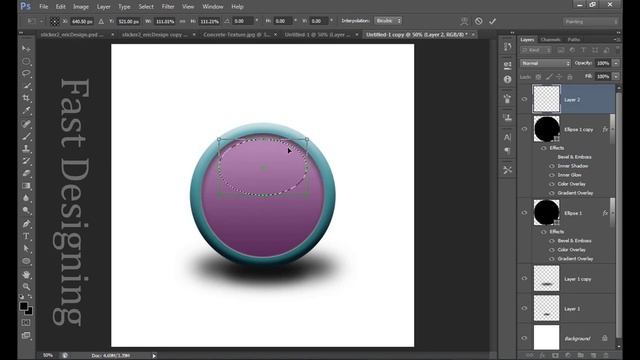The width and height of the screenshot is (640, 360).
Task: Select the History Brush tool
Action: 27,161
